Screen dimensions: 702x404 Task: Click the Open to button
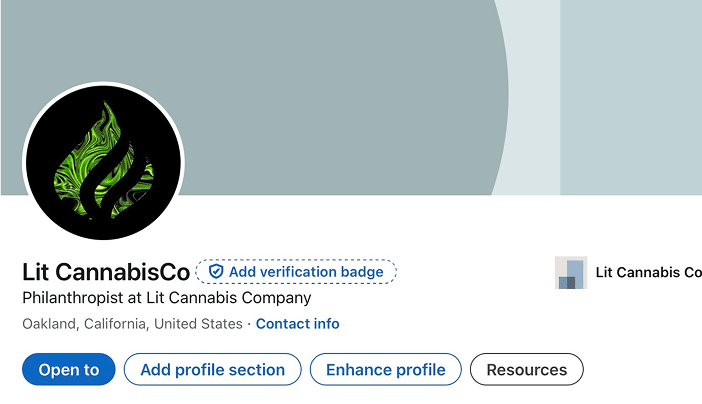coord(69,369)
